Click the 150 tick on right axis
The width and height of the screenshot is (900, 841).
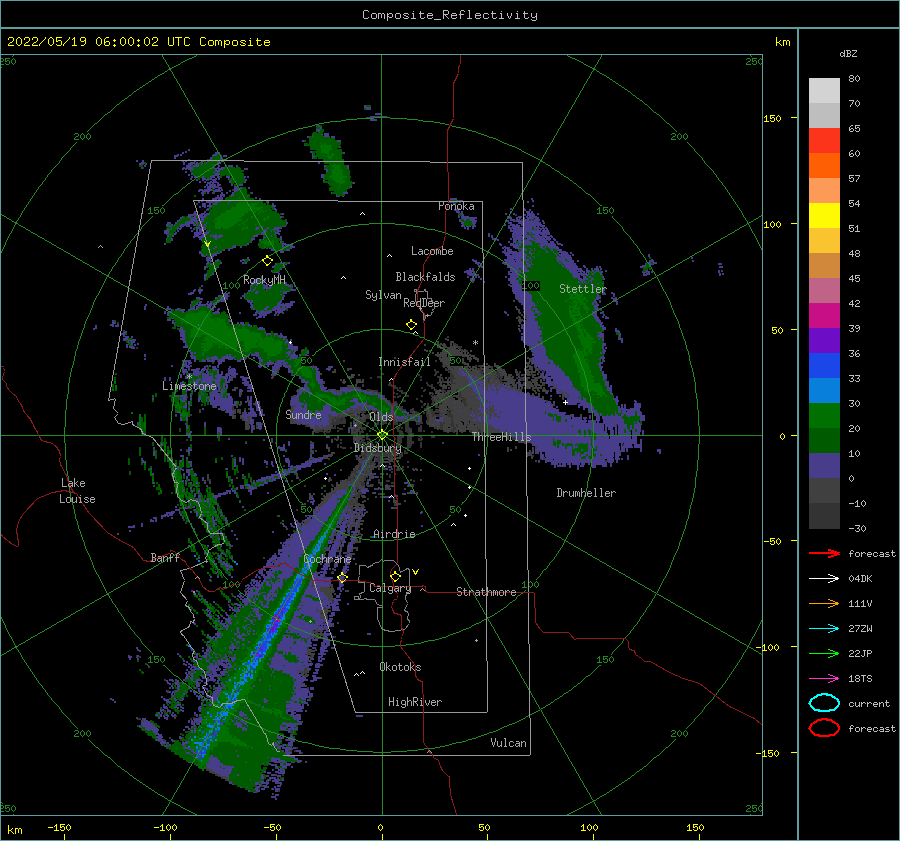773,118
